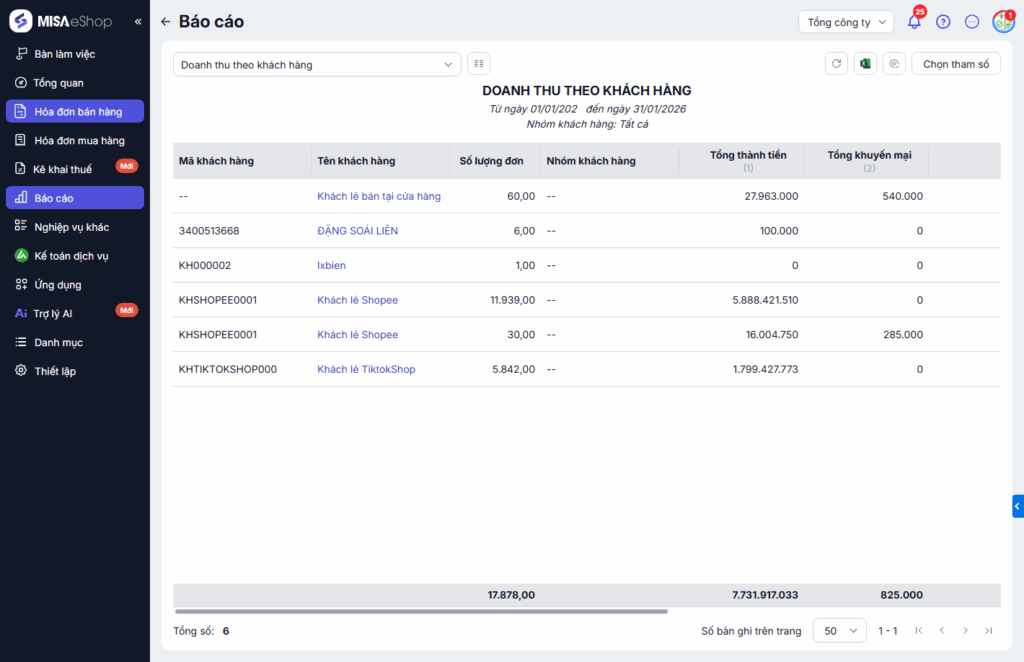Click the Chọn tham số button
This screenshot has height=662, width=1024.
click(955, 64)
